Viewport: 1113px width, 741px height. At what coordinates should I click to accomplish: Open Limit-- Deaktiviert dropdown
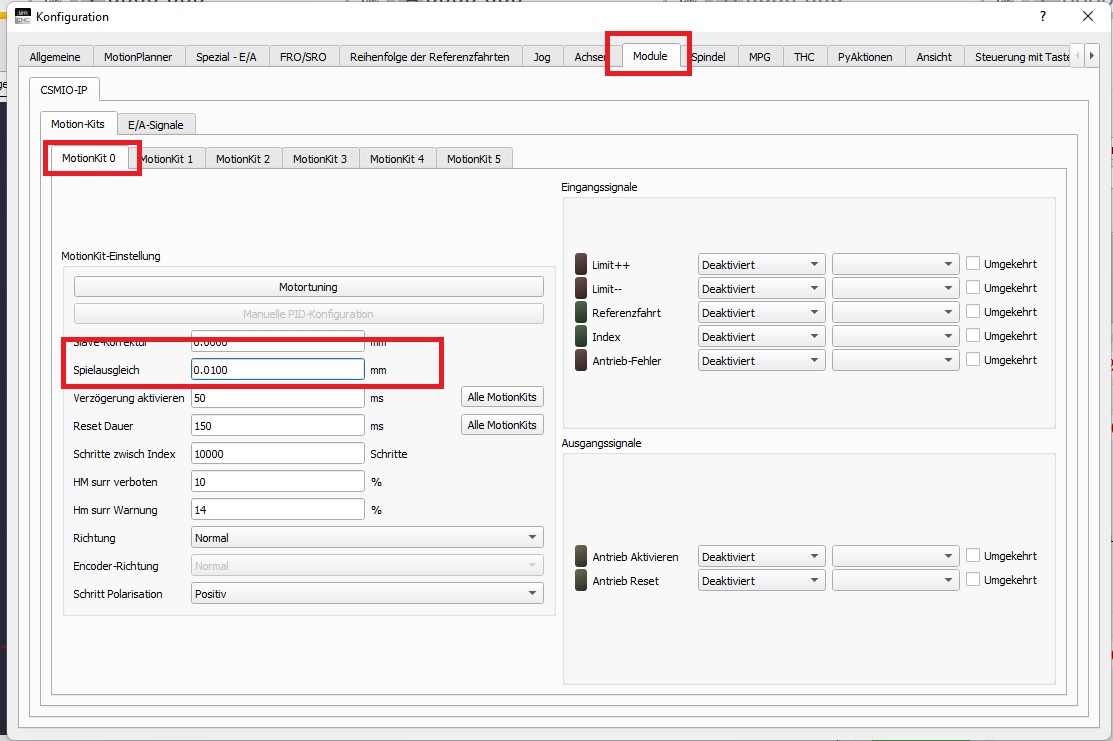(x=761, y=289)
